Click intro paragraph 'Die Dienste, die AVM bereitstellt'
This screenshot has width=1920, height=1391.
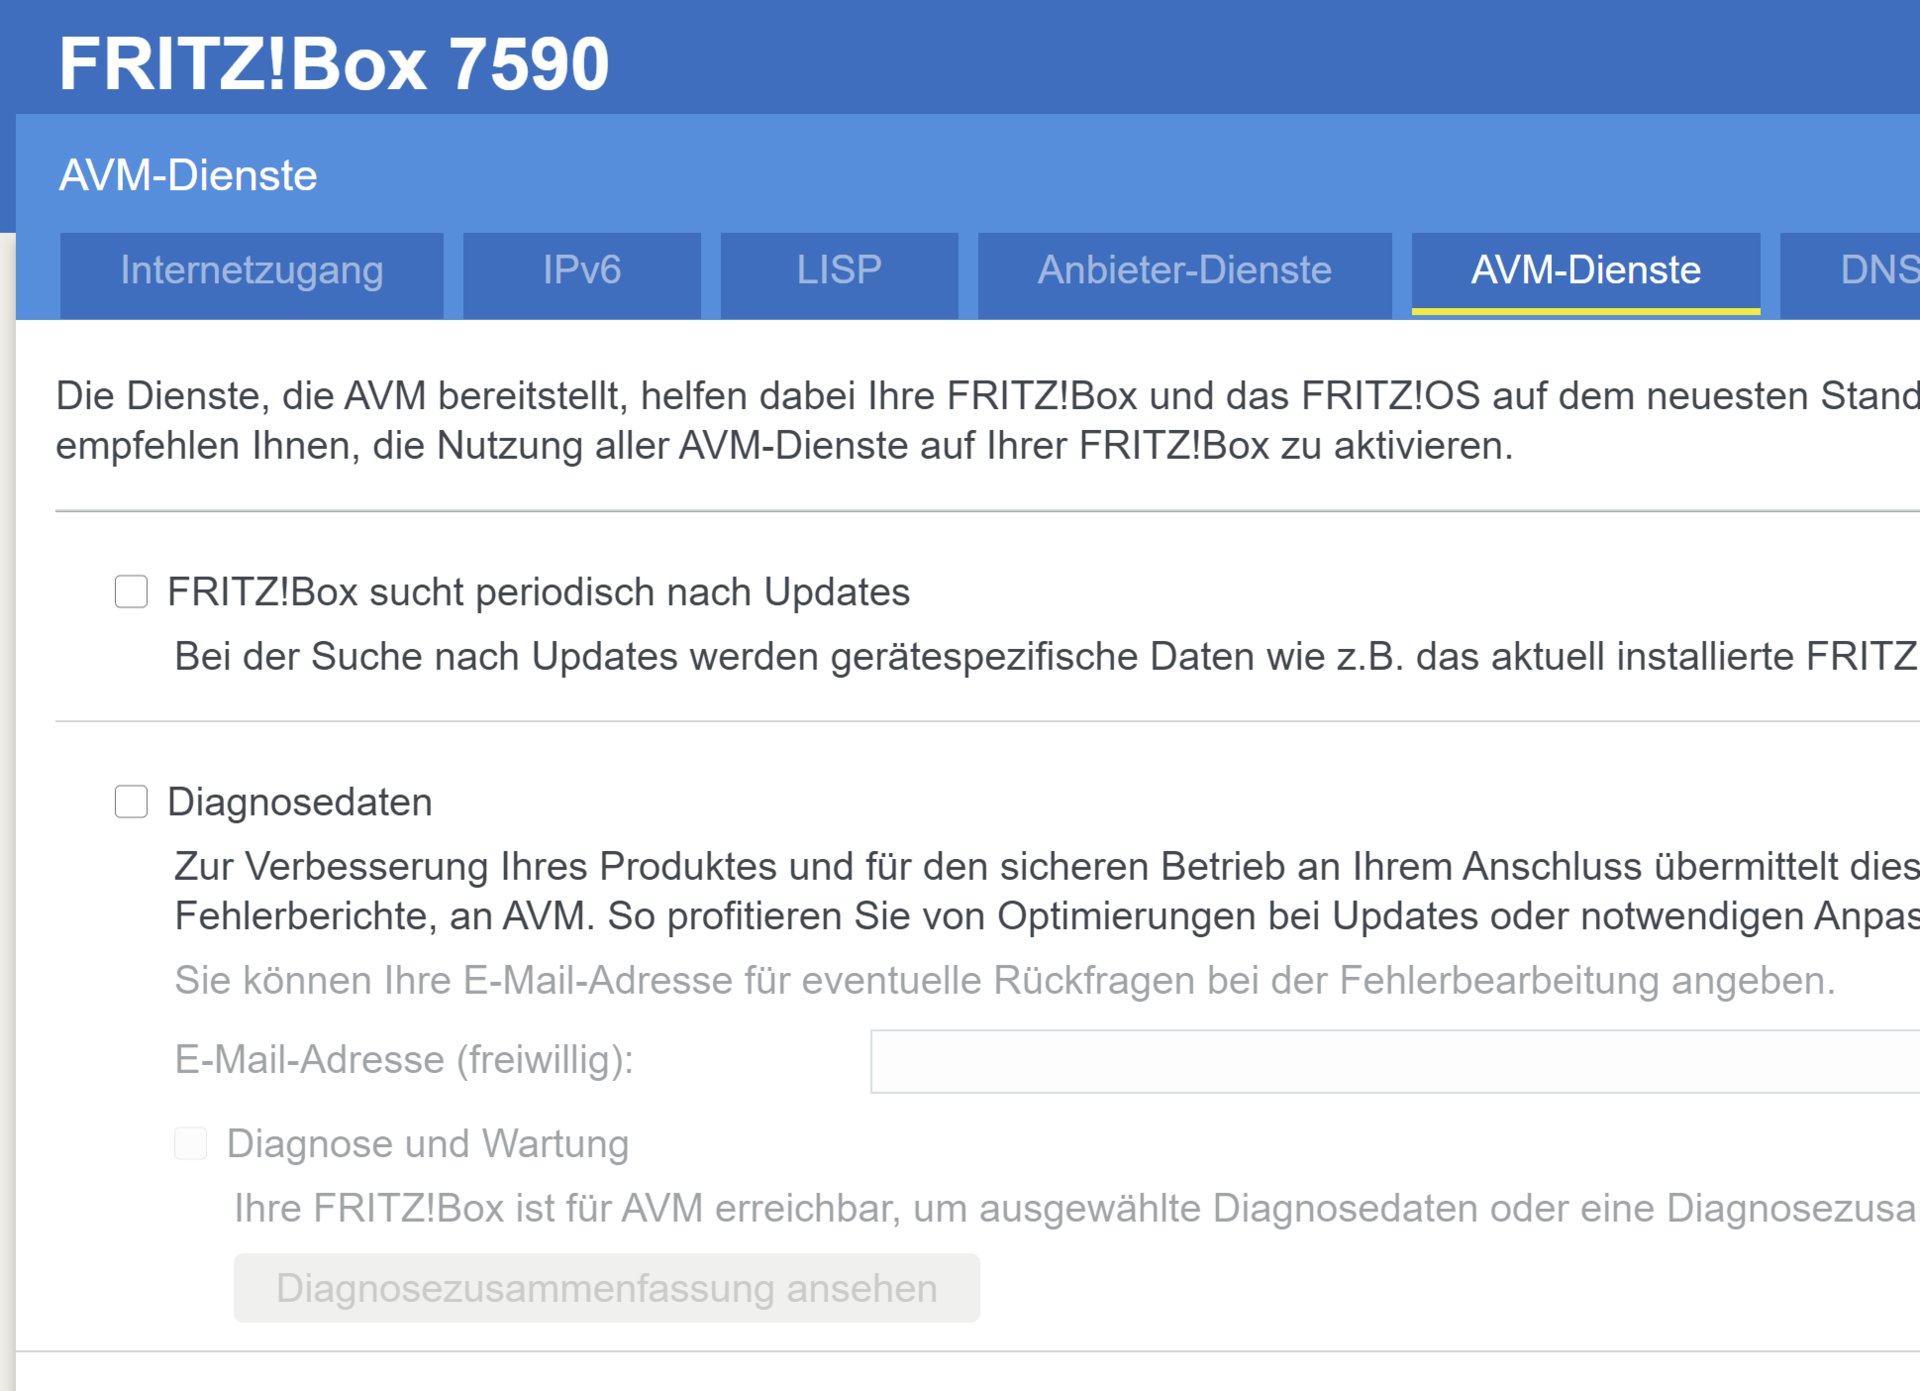click(x=988, y=421)
